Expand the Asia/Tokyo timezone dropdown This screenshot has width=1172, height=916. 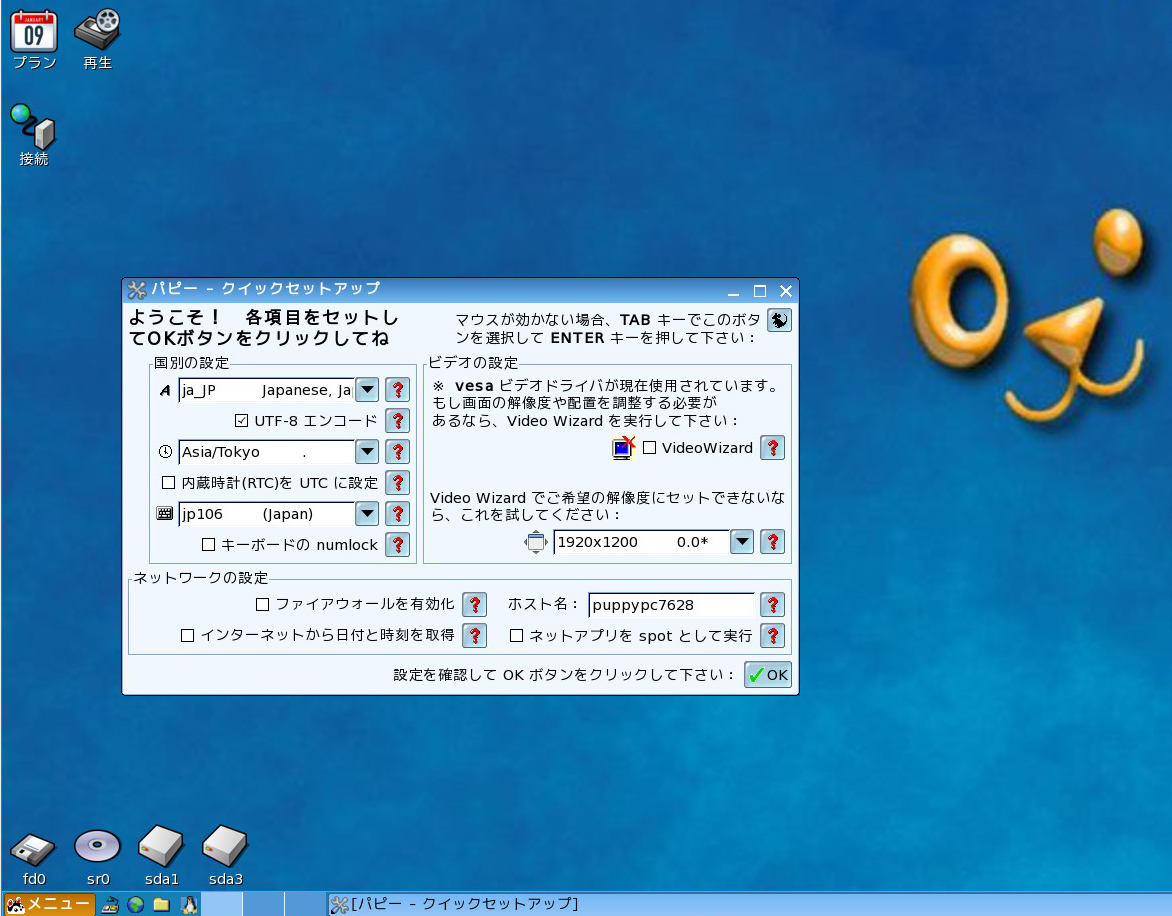(x=367, y=452)
